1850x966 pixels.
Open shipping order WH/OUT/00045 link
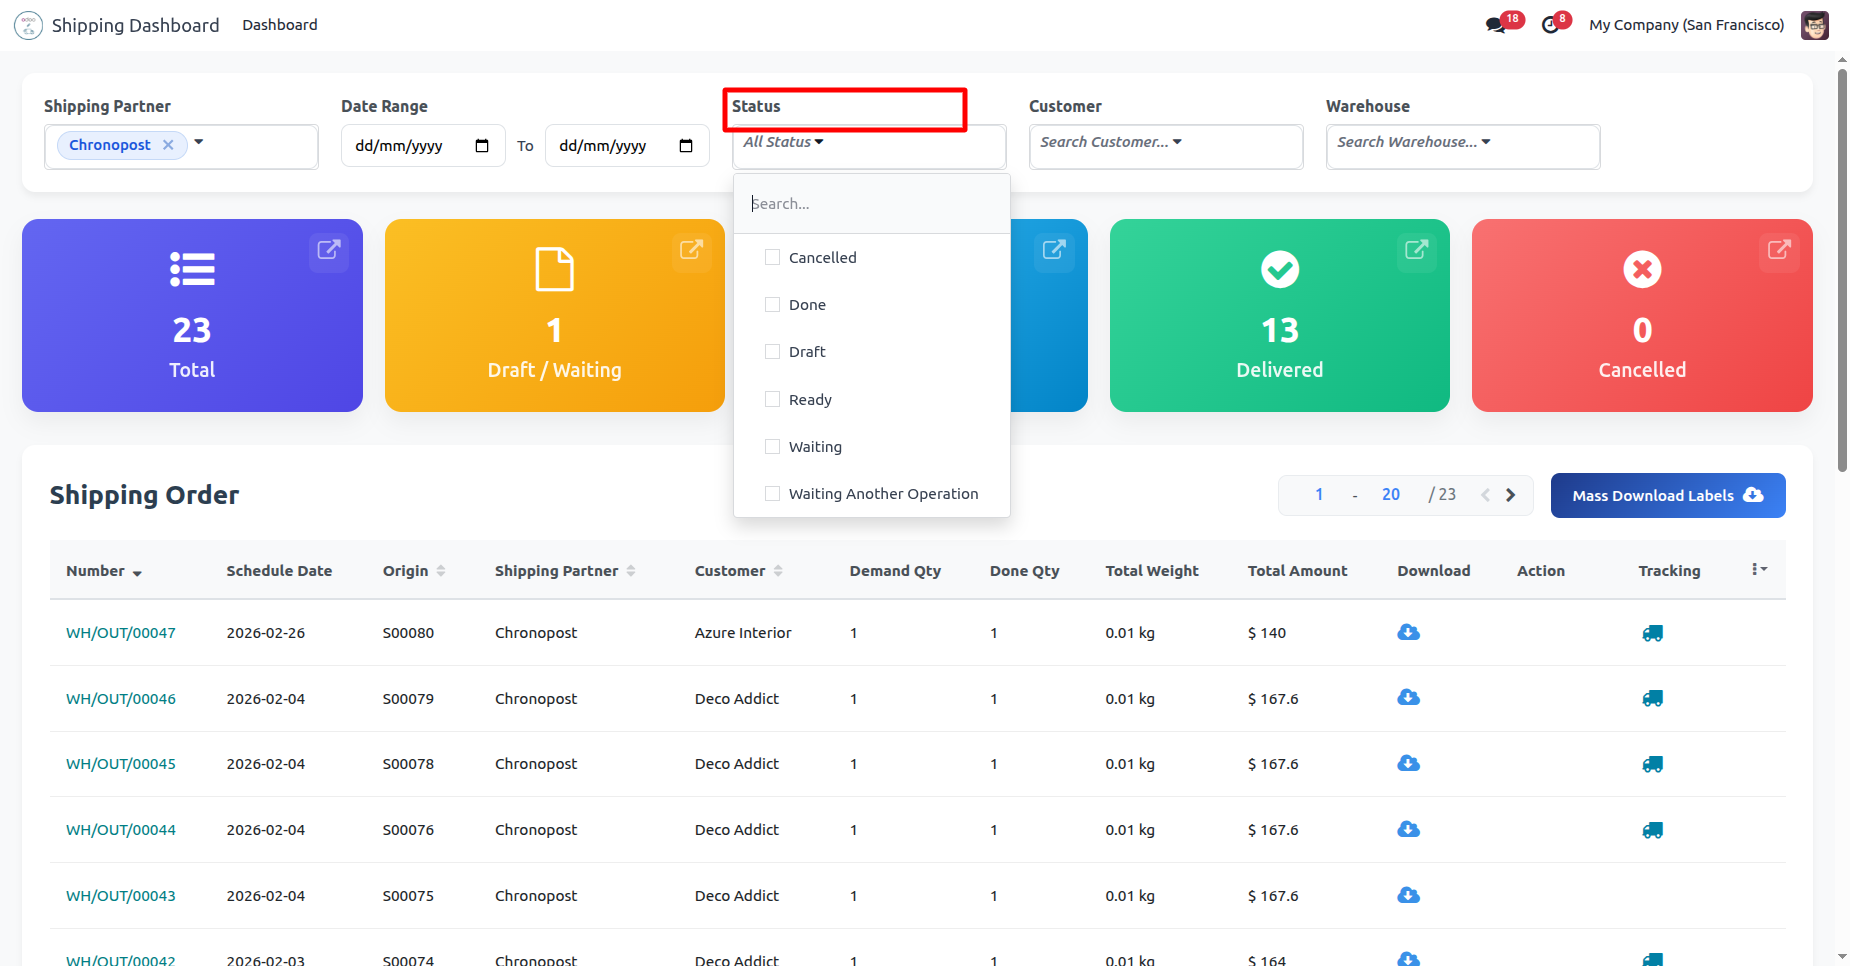click(121, 764)
